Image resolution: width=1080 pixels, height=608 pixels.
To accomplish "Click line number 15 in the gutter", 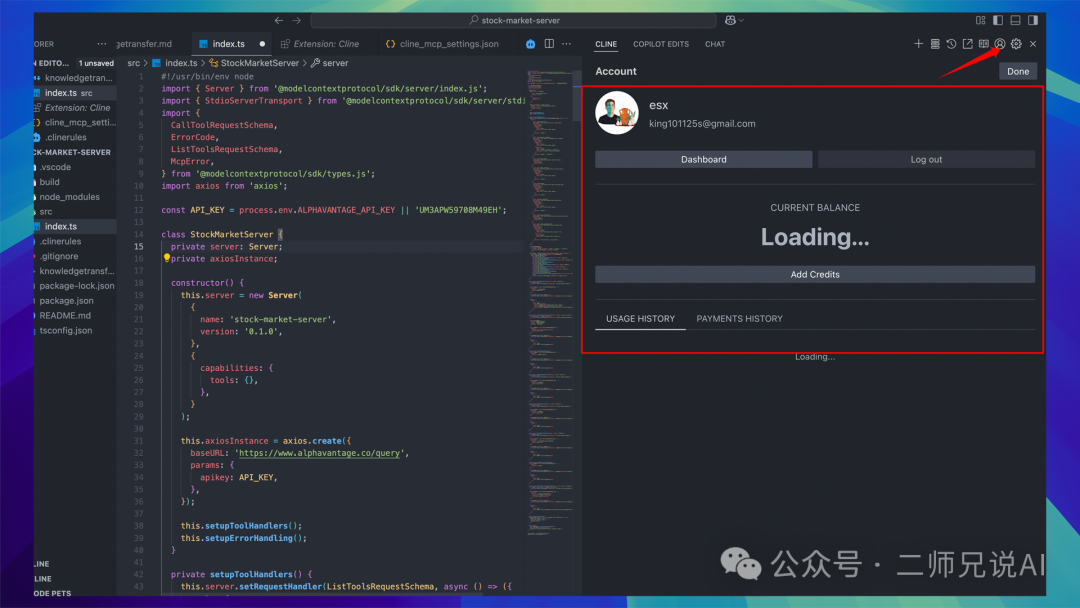I will click(138, 247).
